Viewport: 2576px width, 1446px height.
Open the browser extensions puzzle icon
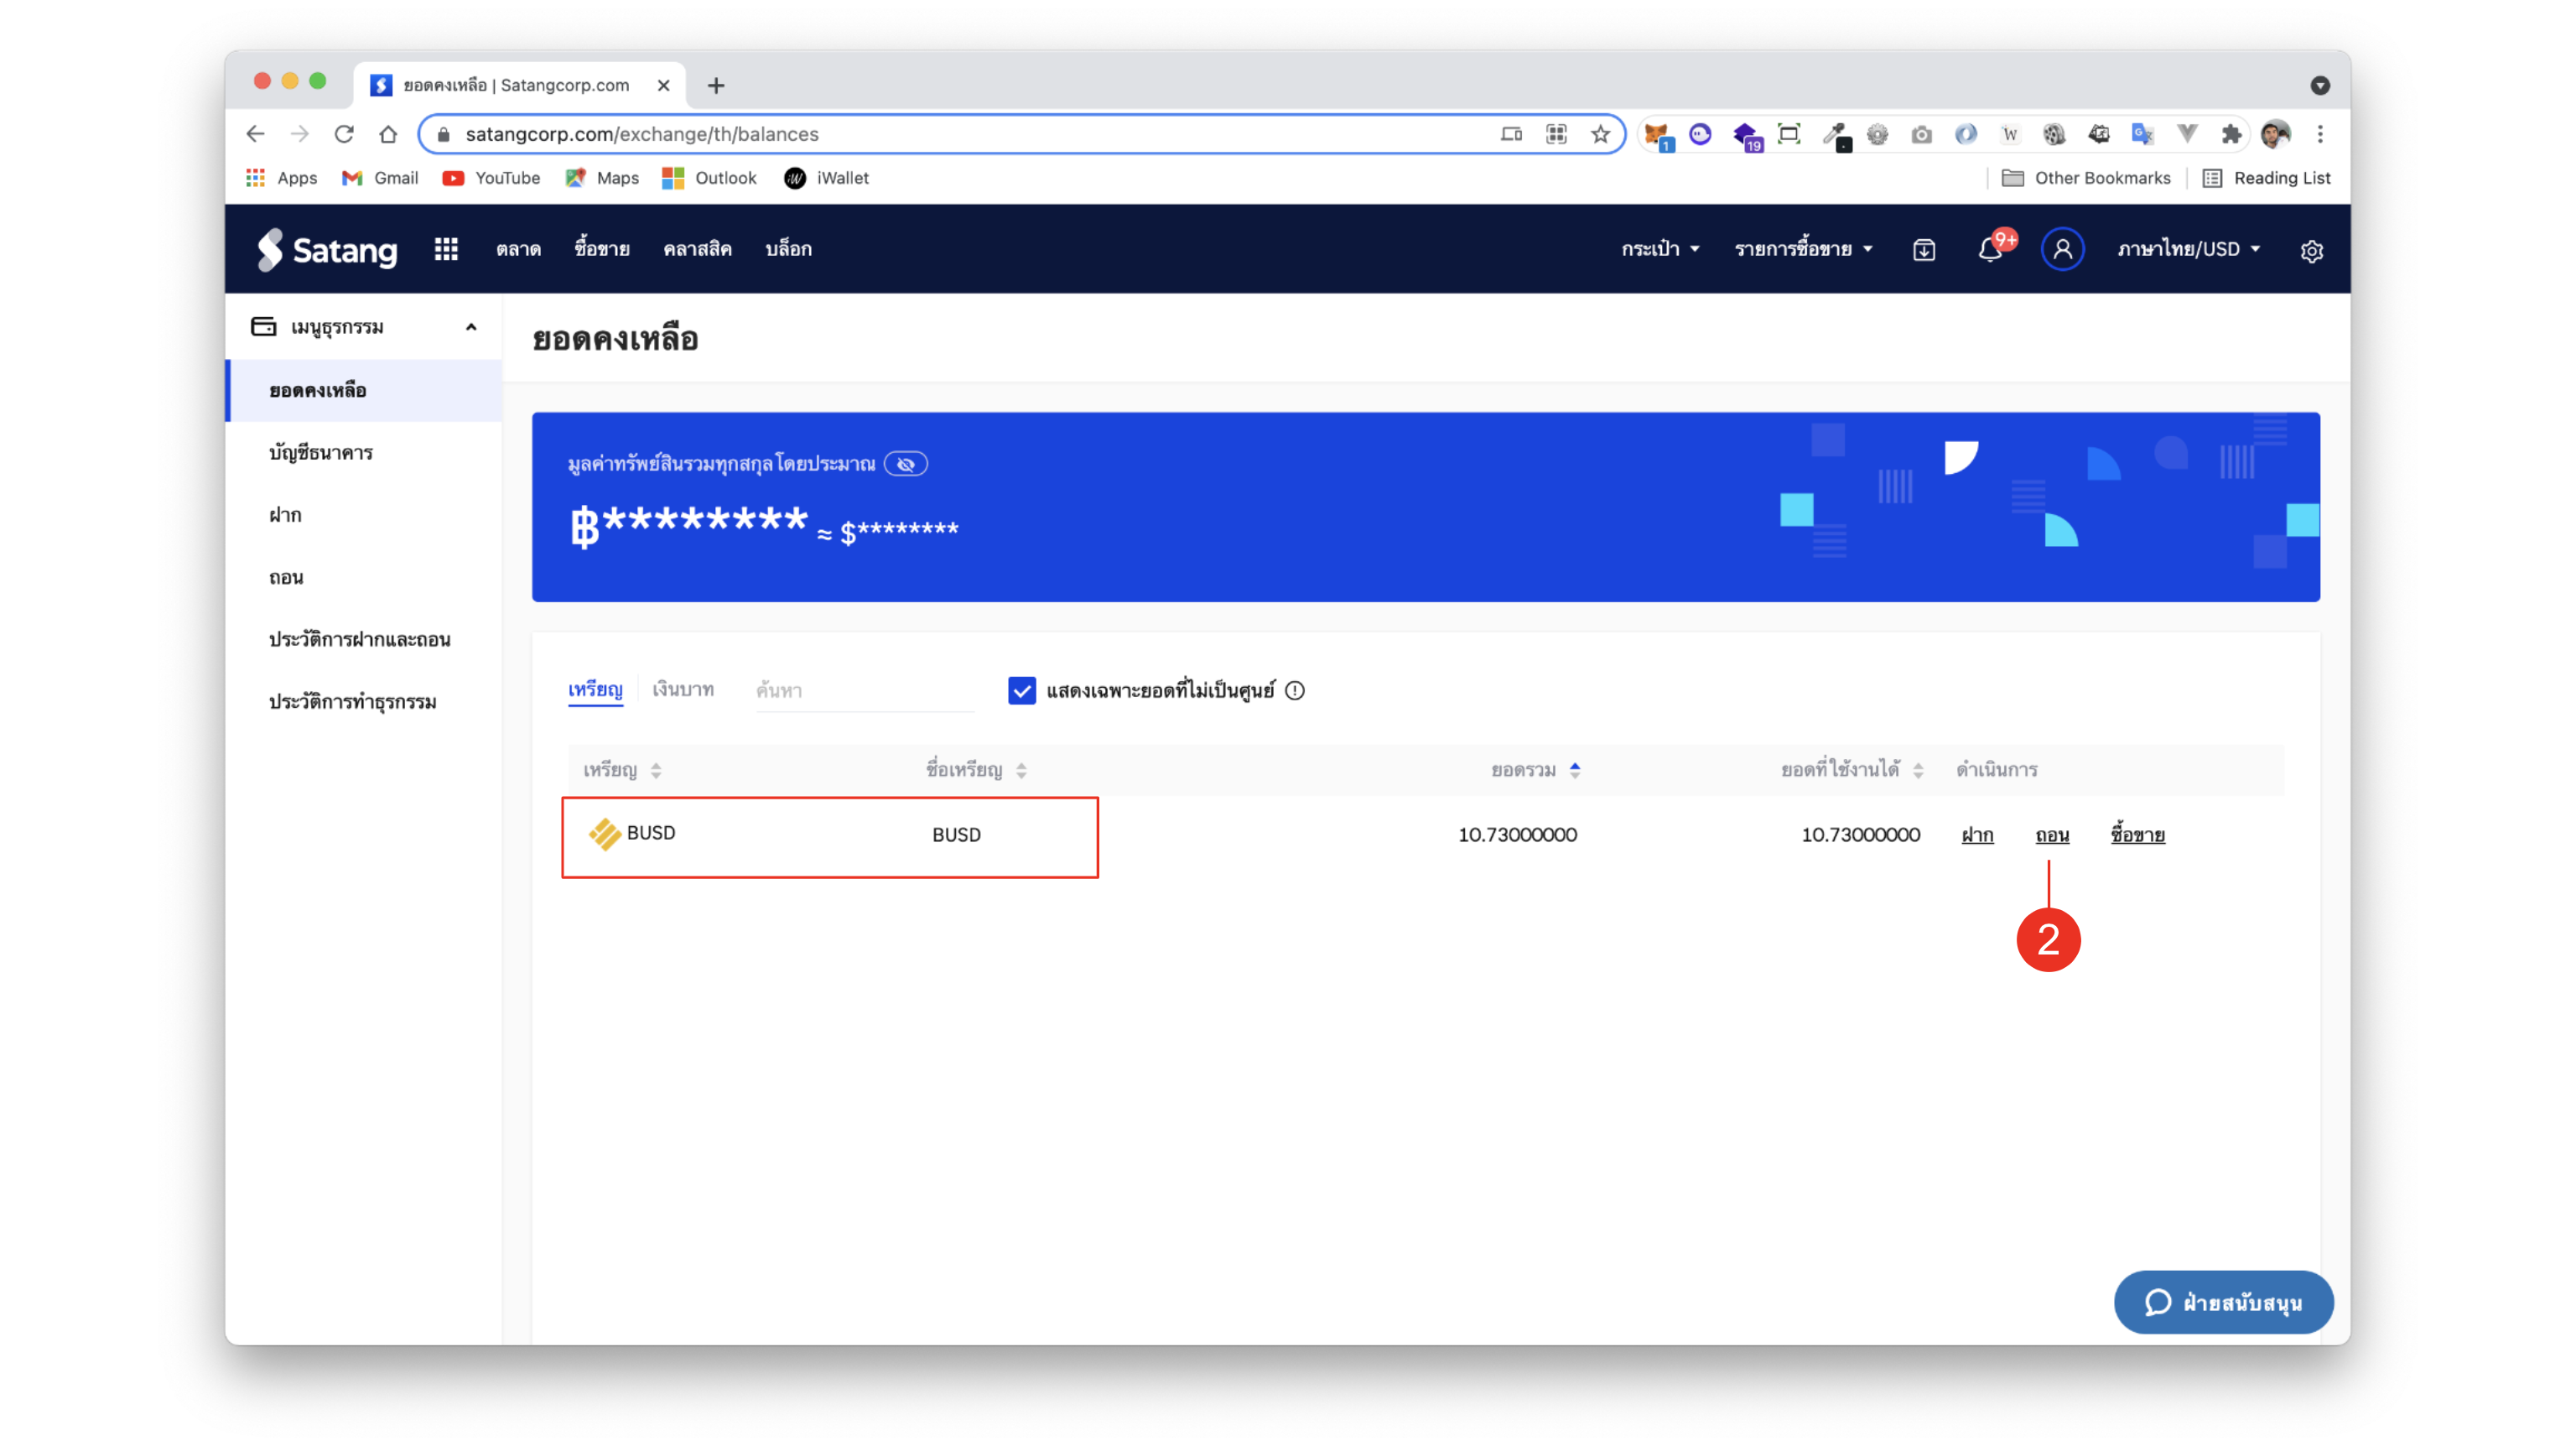[x=2231, y=134]
